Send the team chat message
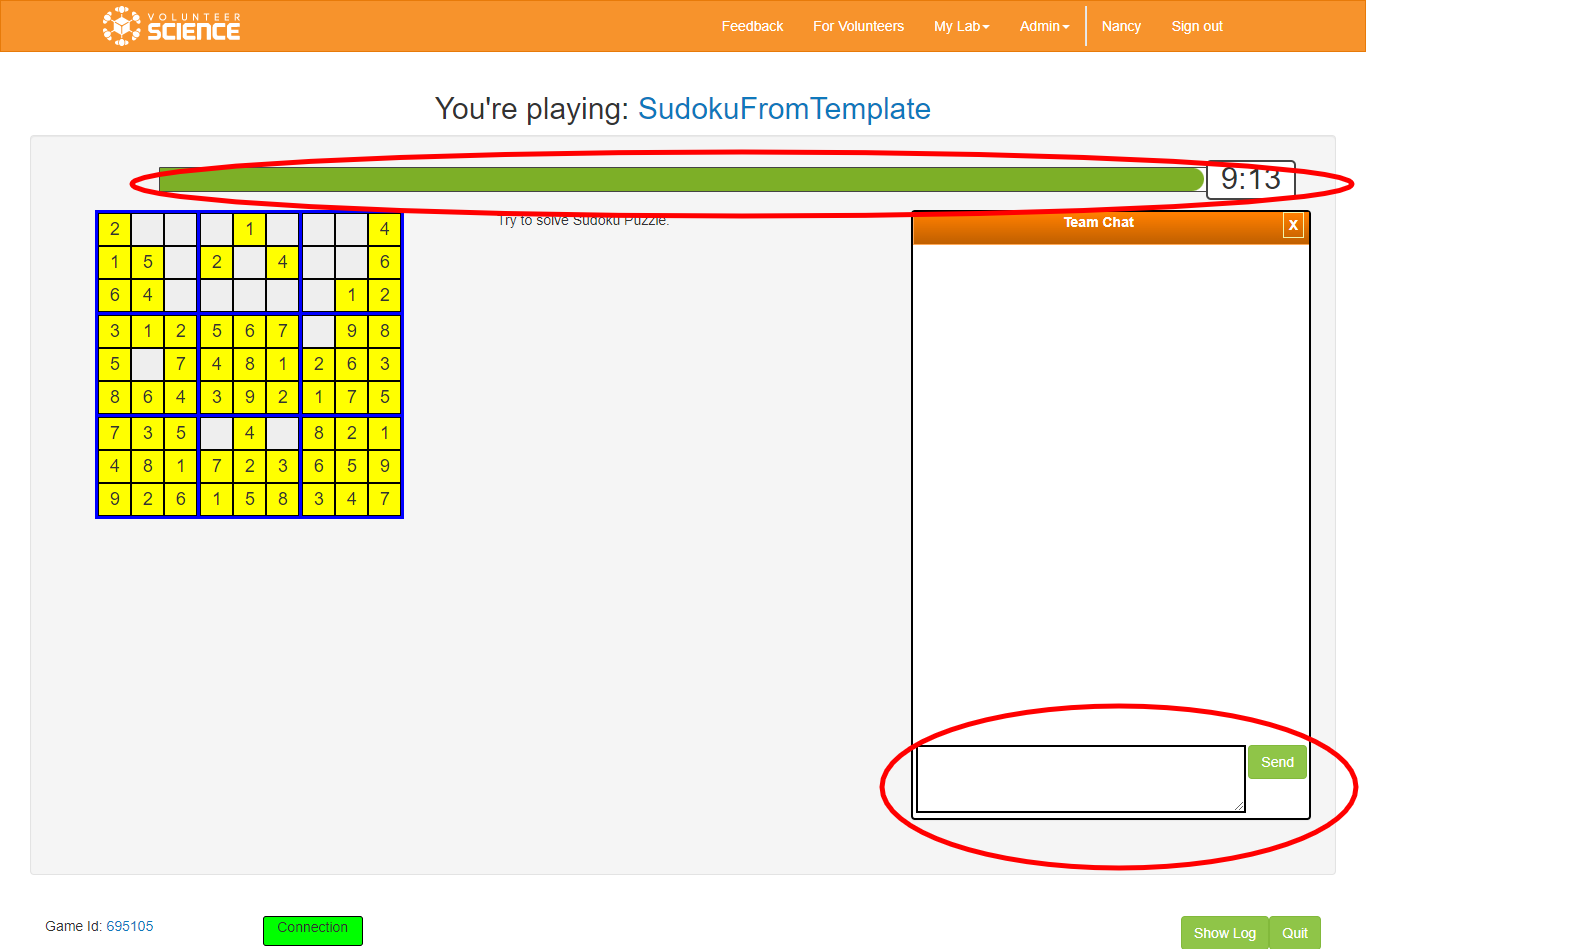The image size is (1582, 950). pos(1277,762)
